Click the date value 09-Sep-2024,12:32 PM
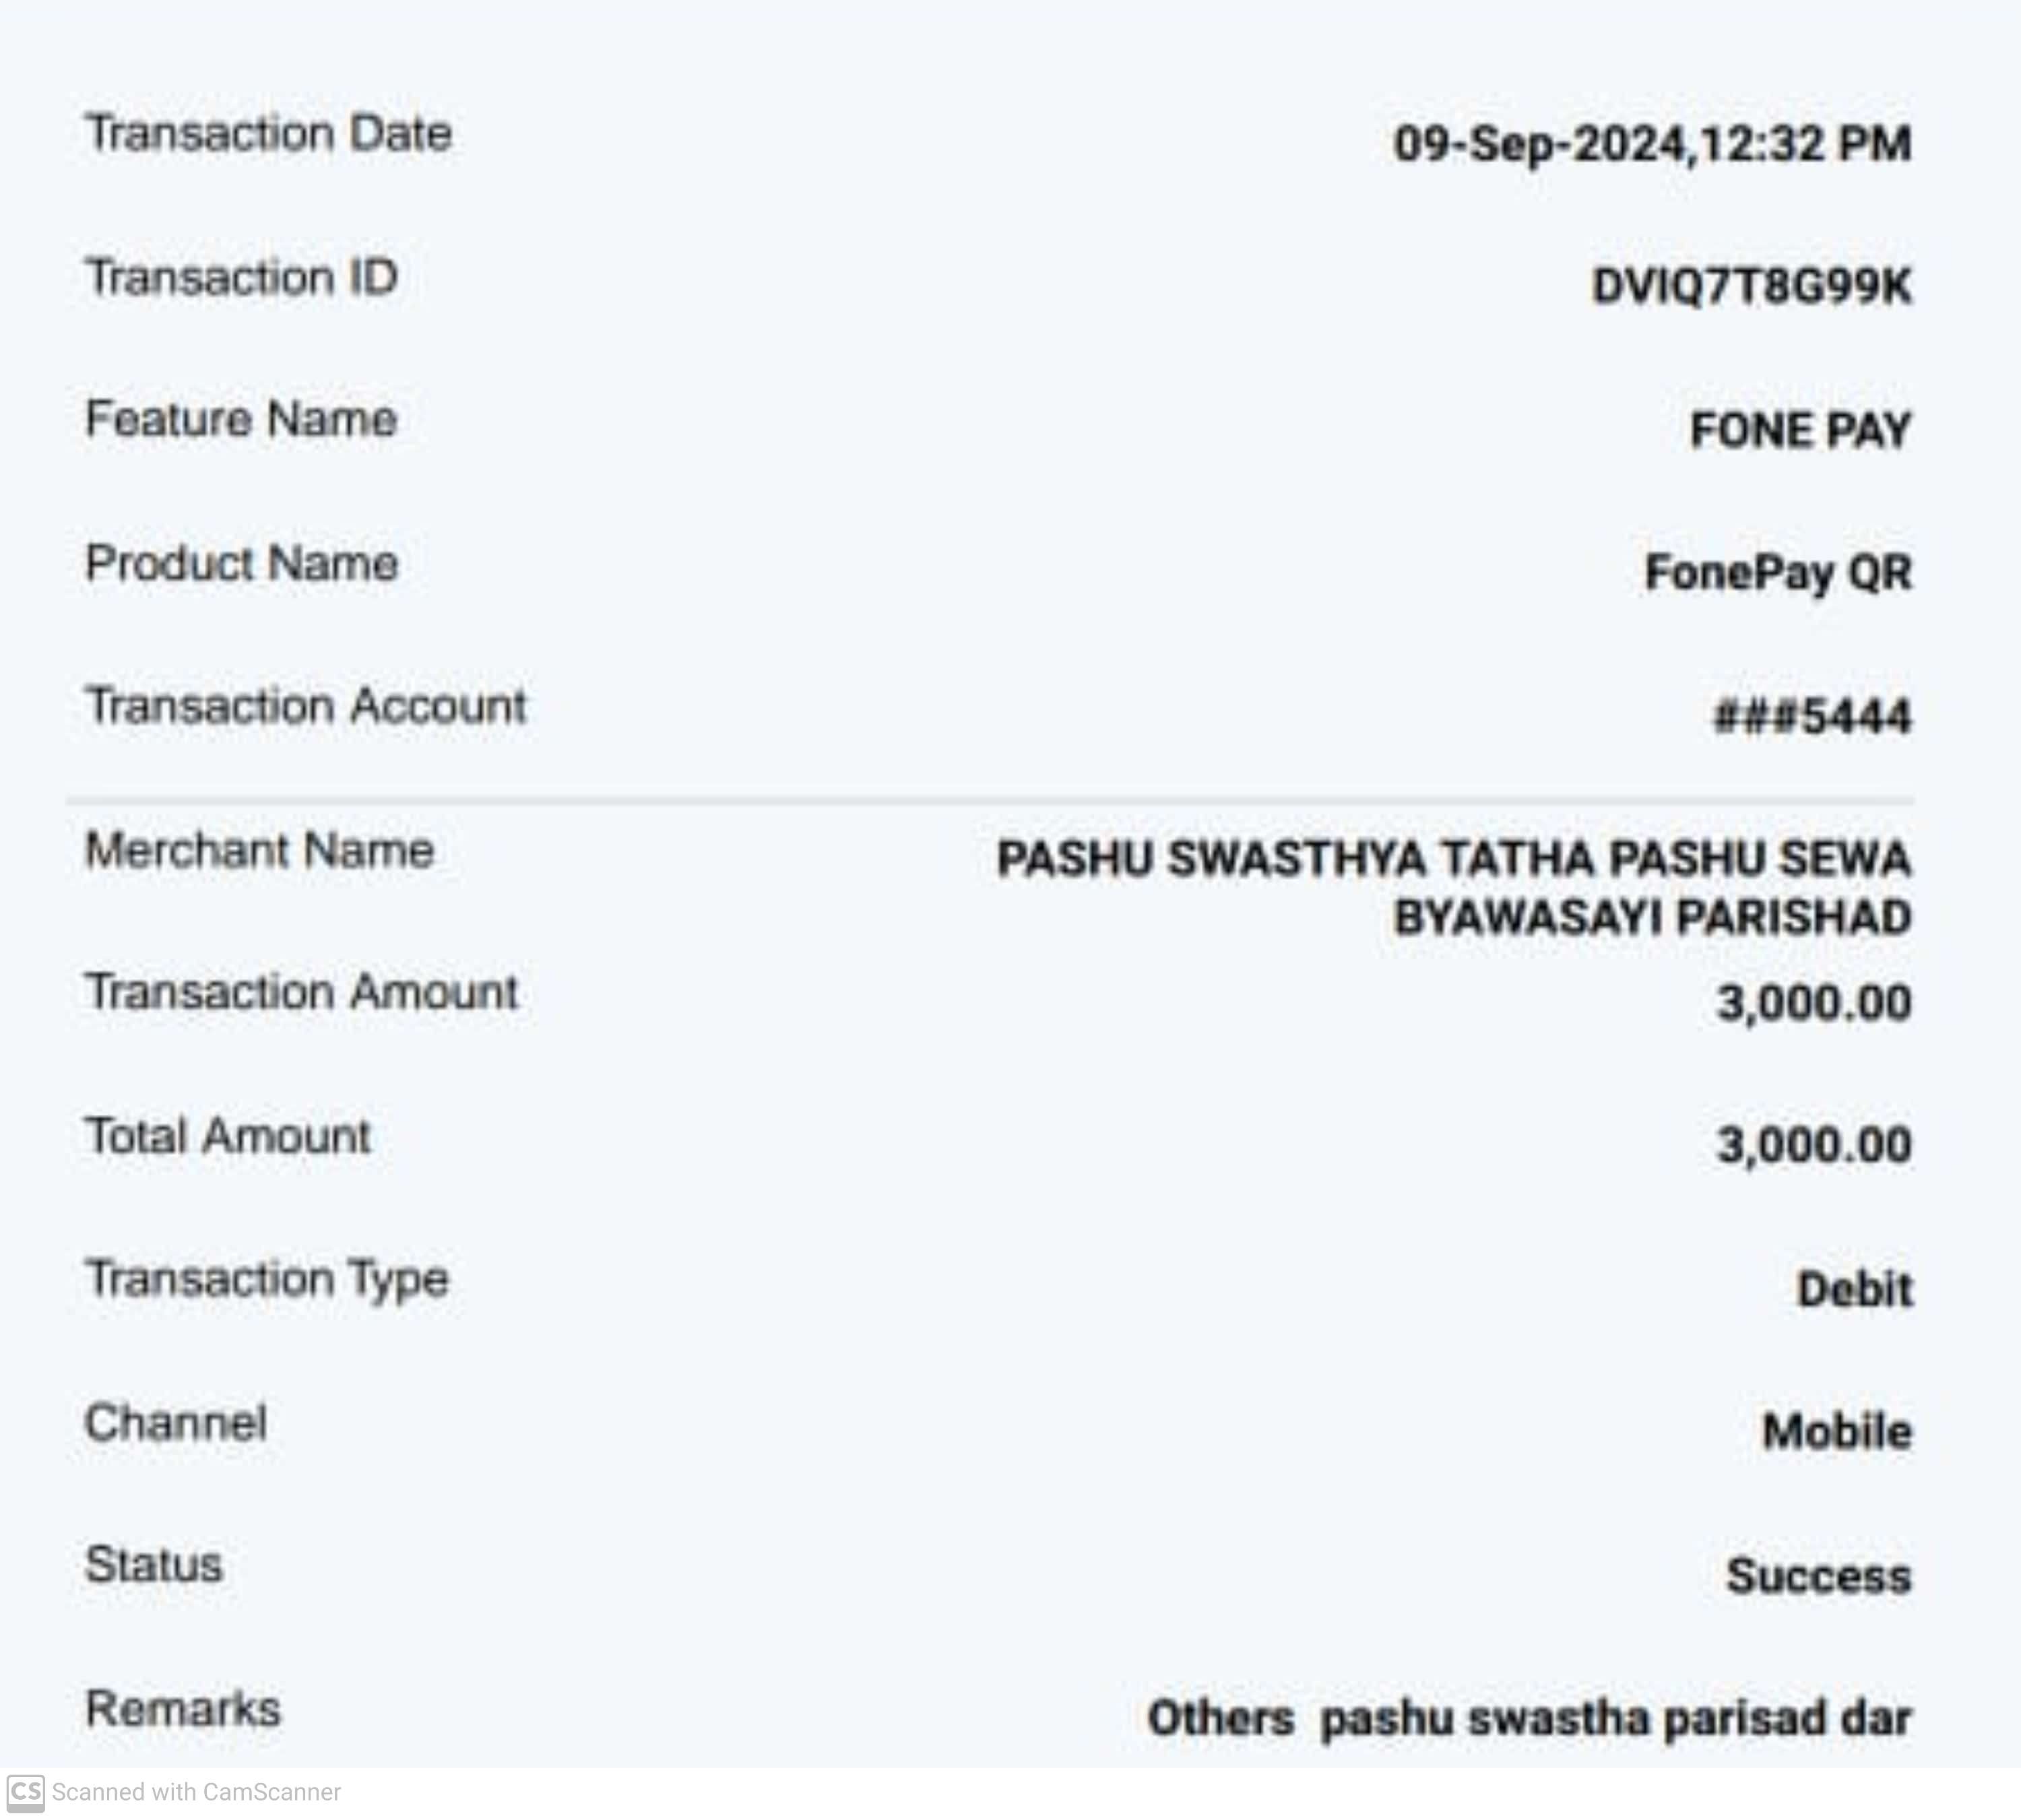This screenshot has width=2021, height=1820. pyautogui.click(x=1652, y=144)
